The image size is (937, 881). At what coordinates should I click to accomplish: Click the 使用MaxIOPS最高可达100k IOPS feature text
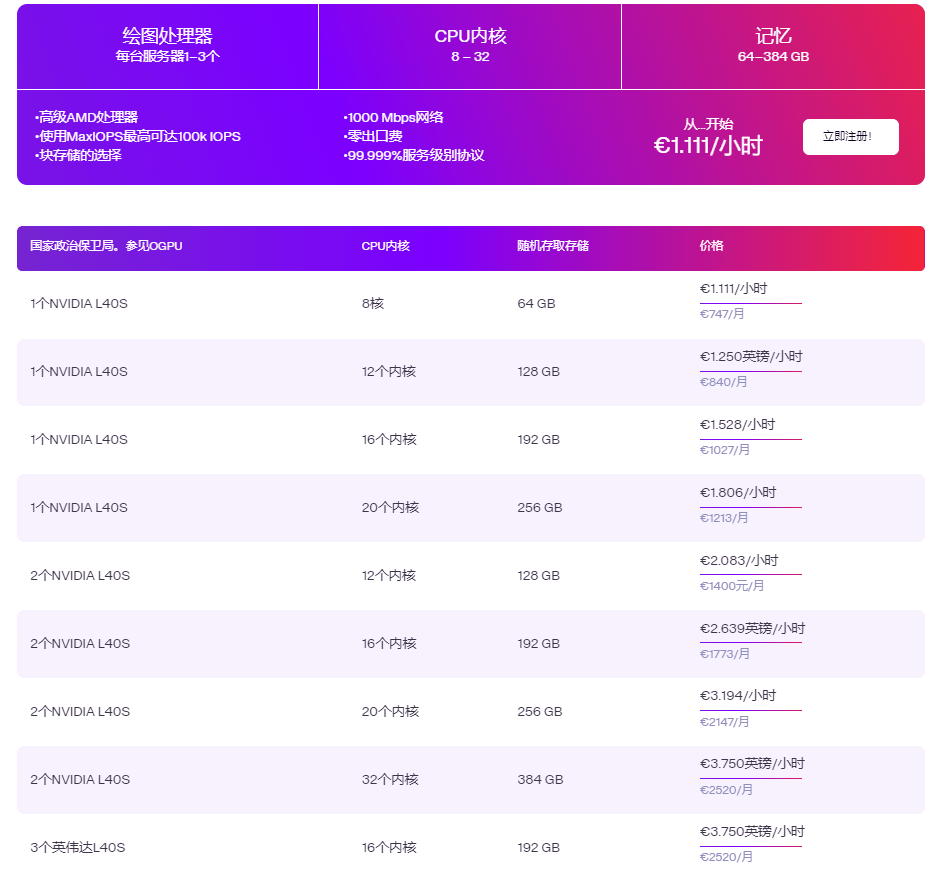point(138,137)
